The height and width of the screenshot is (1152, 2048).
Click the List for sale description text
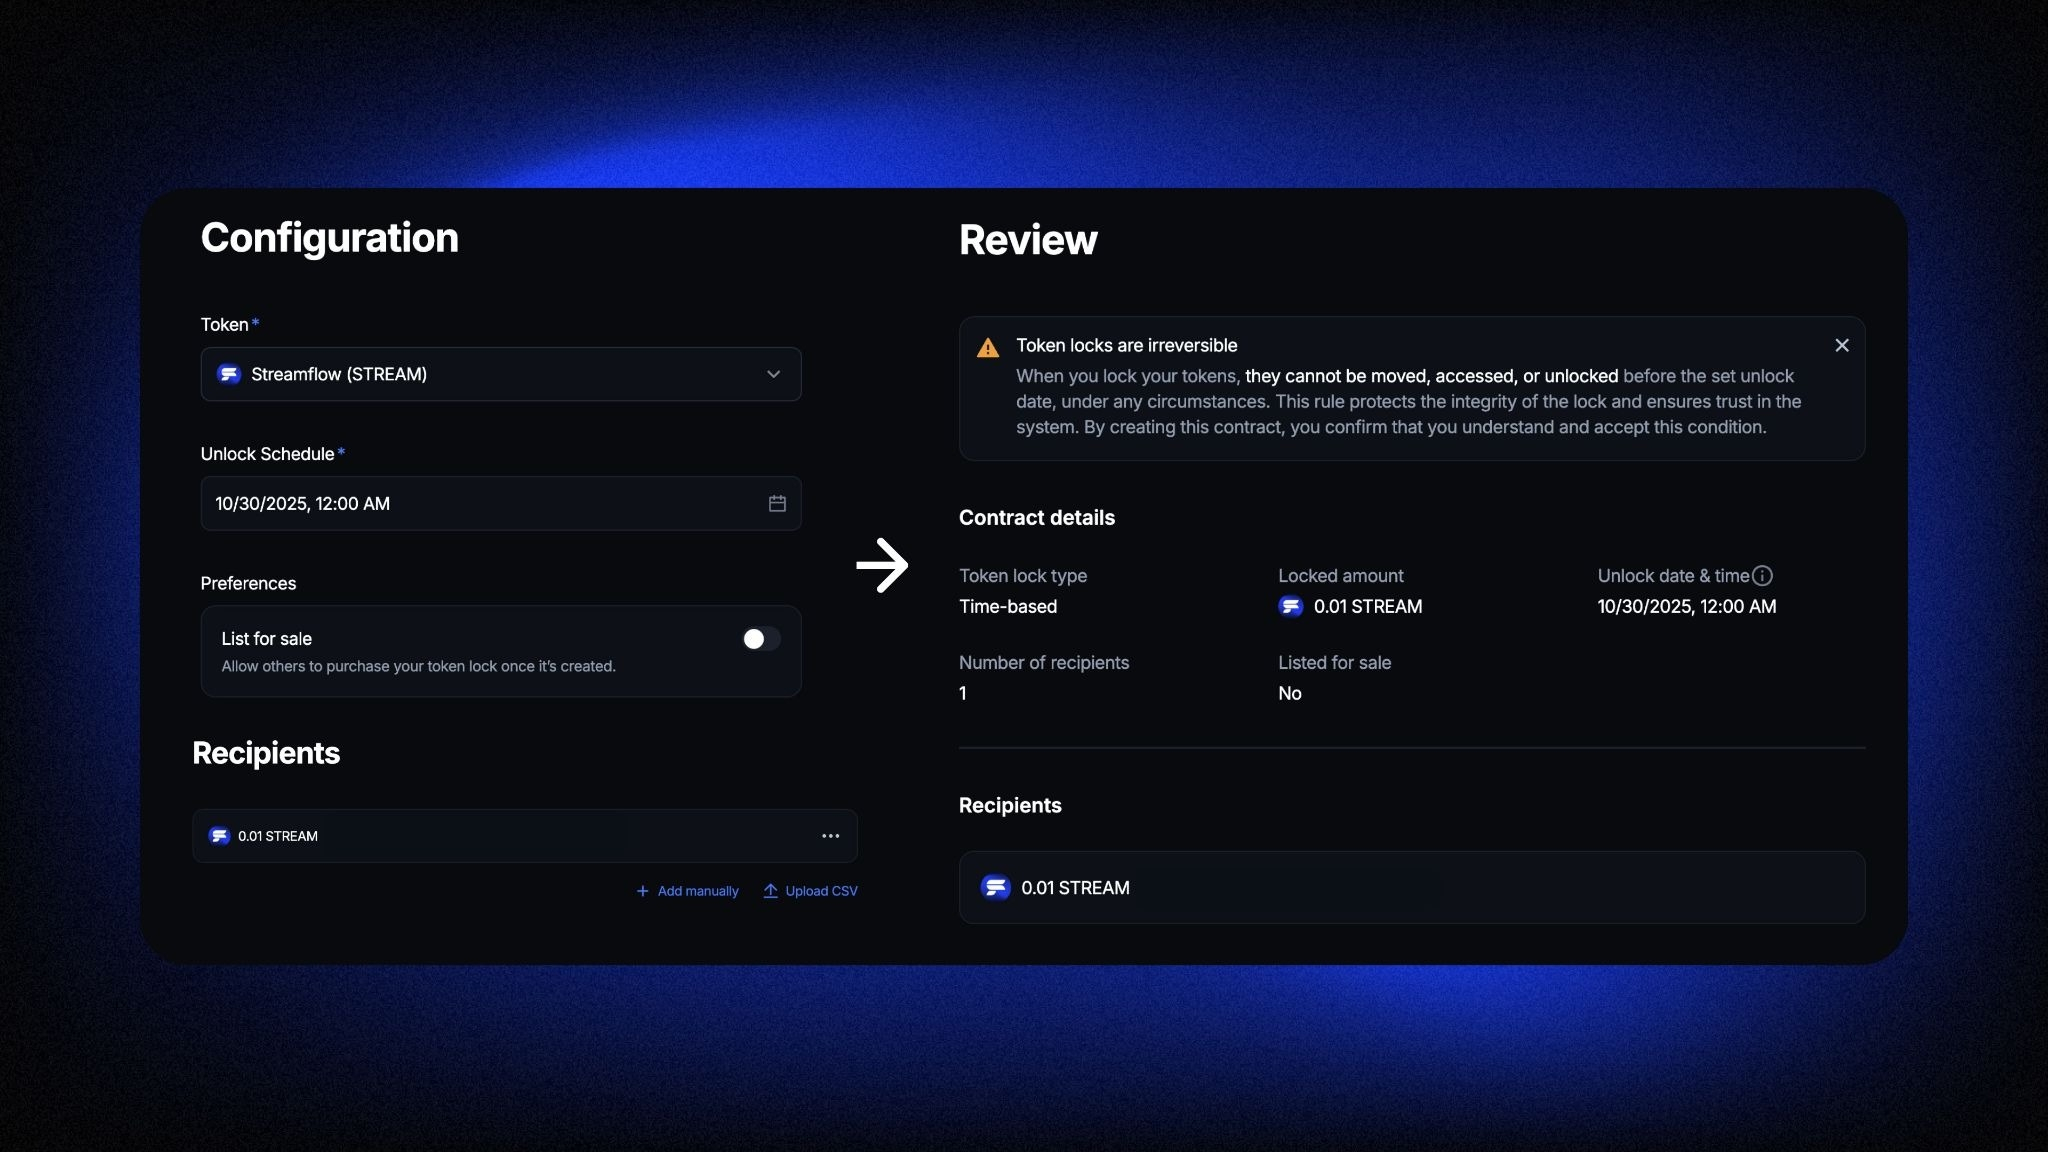click(419, 667)
